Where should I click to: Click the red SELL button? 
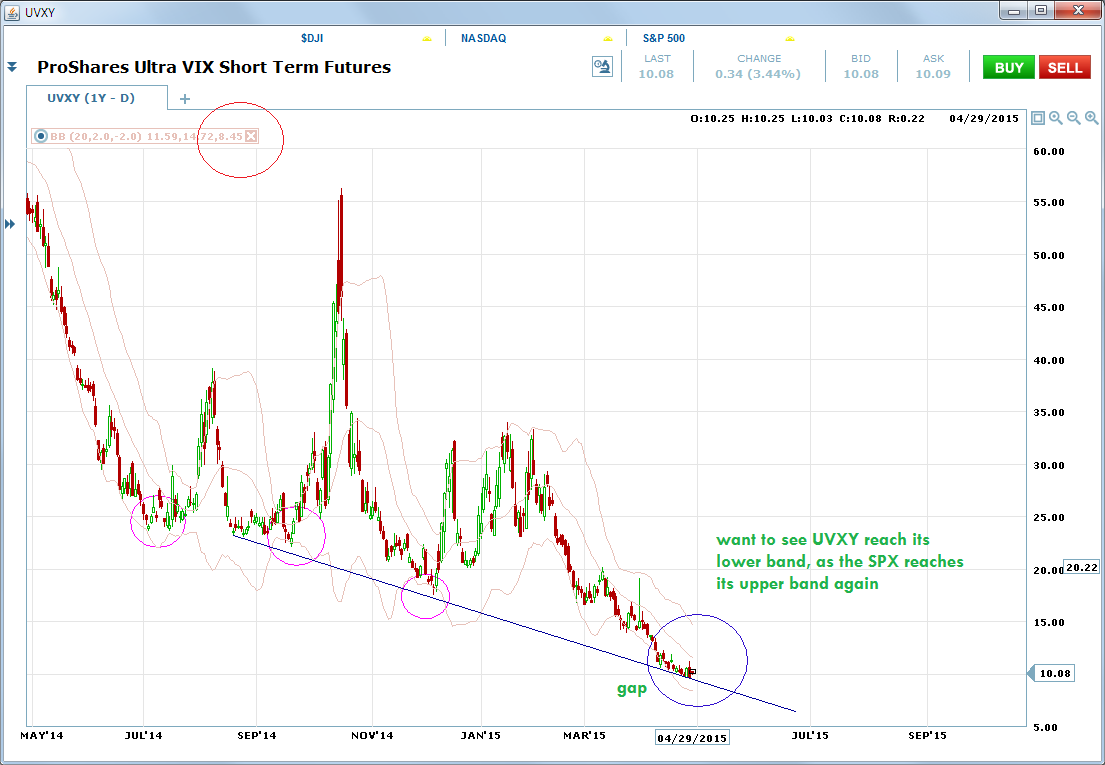(1065, 68)
